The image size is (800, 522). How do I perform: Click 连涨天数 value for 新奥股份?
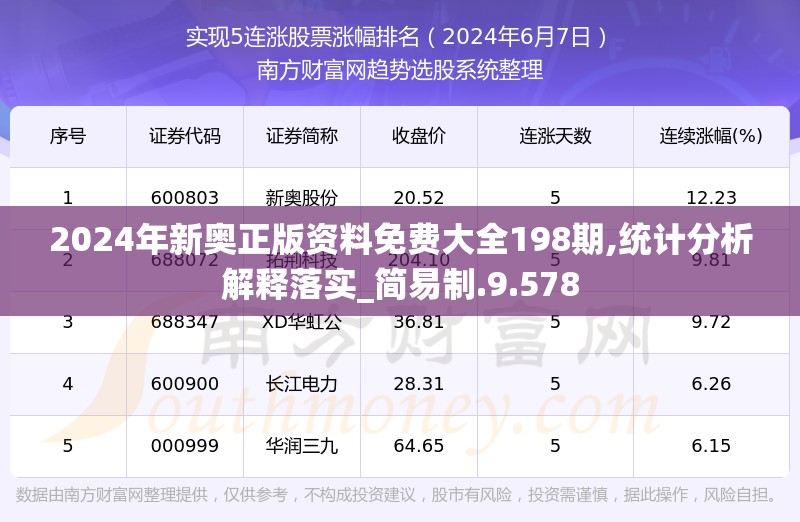coord(555,197)
